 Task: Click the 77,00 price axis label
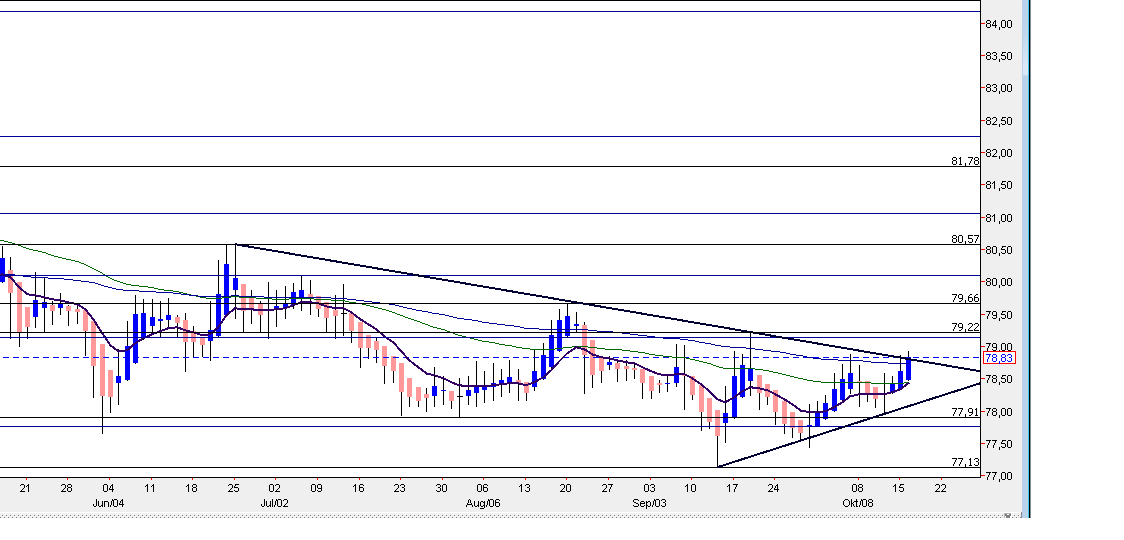[x=999, y=476]
